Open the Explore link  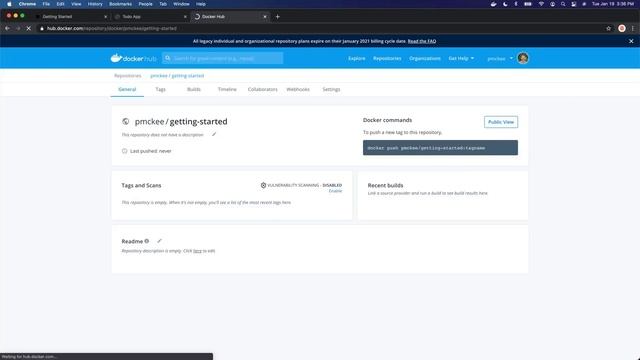pos(356,58)
